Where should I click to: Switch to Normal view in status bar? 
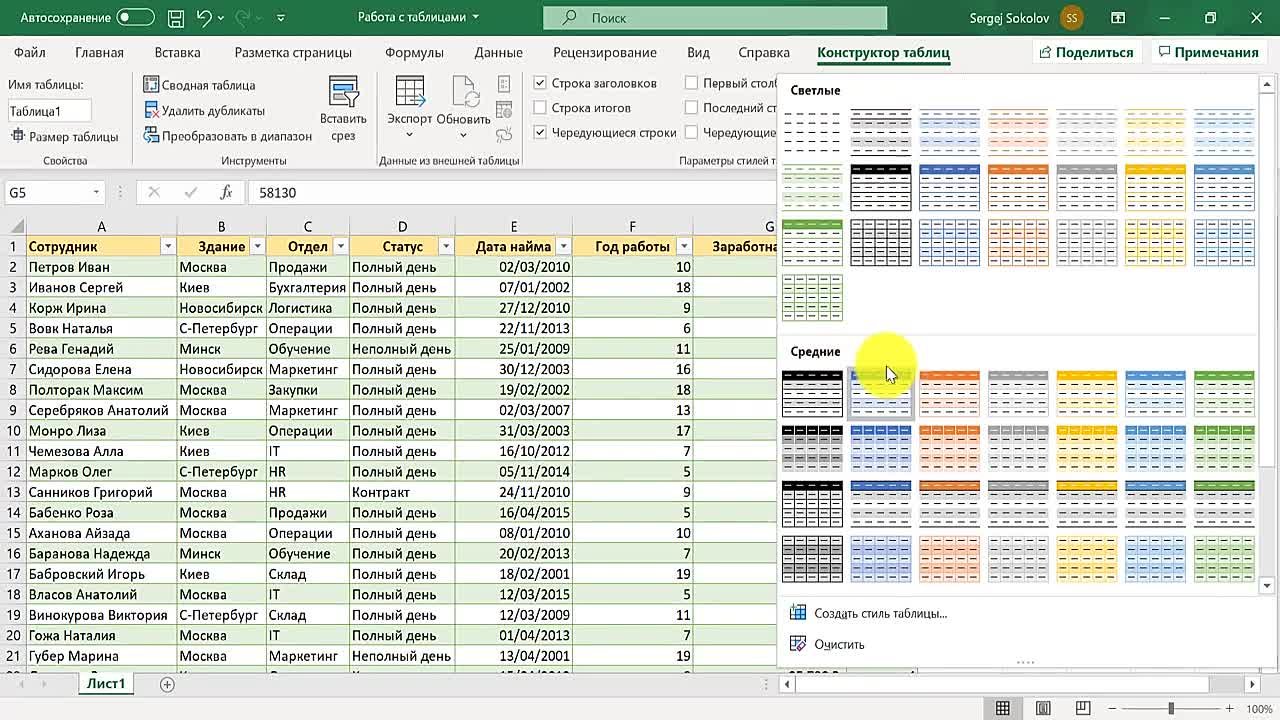point(1003,709)
